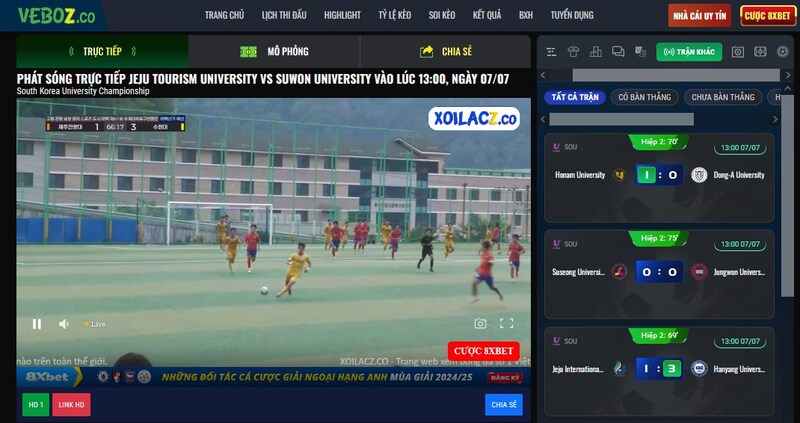Open the BXH menu item
Screen dimensions: 800x423
click(x=526, y=15)
